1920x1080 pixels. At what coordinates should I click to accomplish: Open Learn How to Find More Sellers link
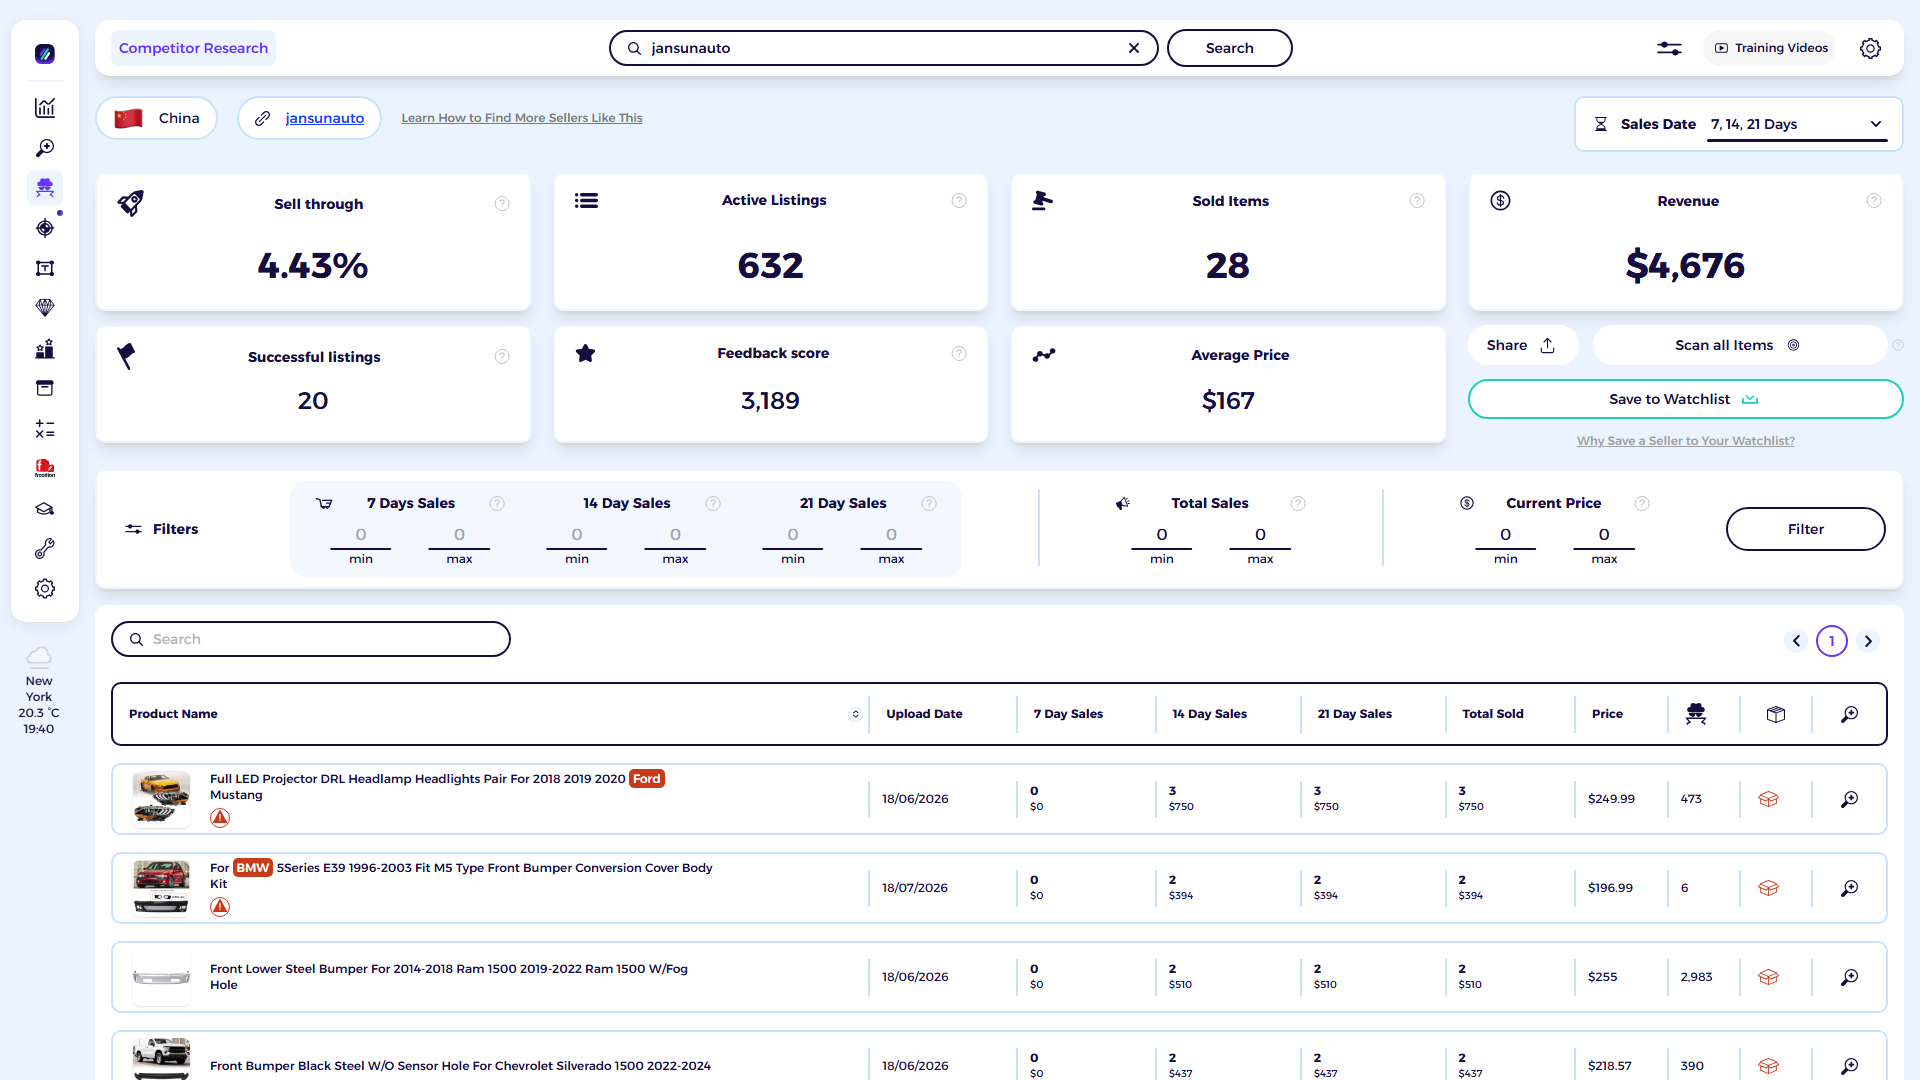[x=522, y=118]
